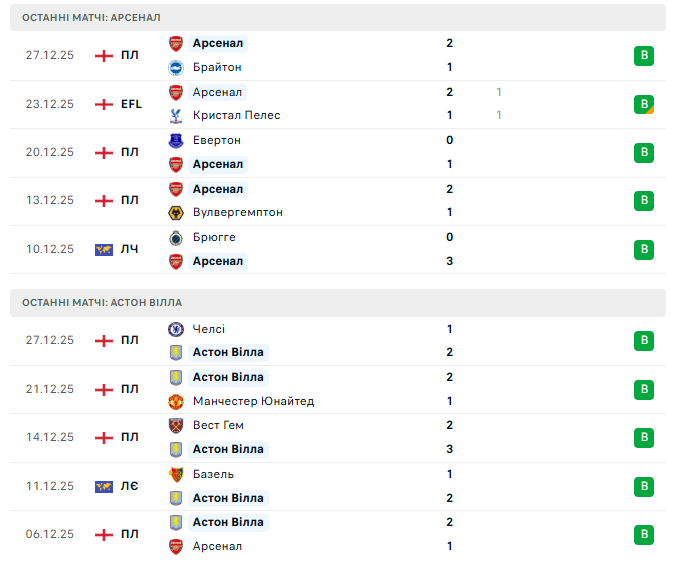Screen dimensions: 674x562
Task: Click England flag beside EFL match
Action: pos(103,104)
